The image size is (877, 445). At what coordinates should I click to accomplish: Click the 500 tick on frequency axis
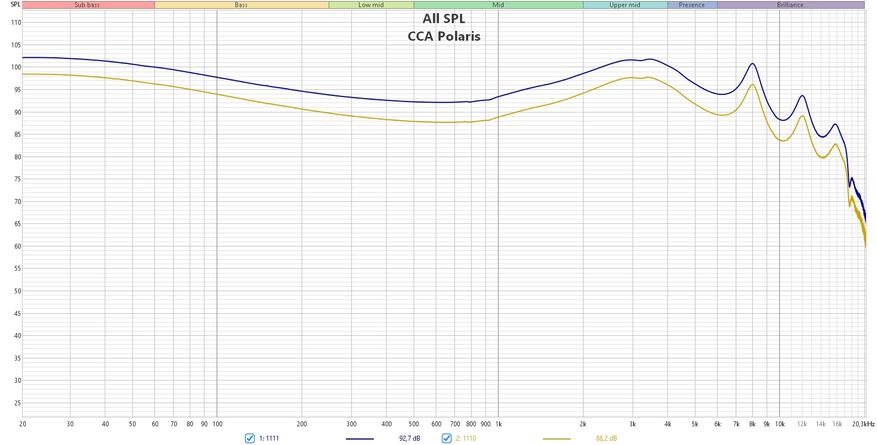tap(414, 424)
